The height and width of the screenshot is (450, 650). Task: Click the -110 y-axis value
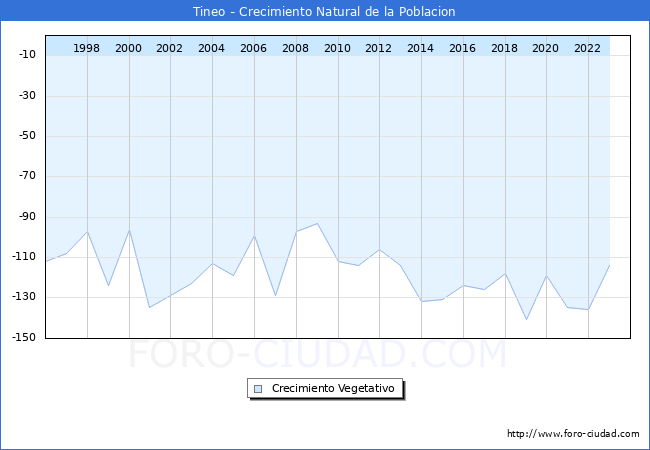(24, 256)
